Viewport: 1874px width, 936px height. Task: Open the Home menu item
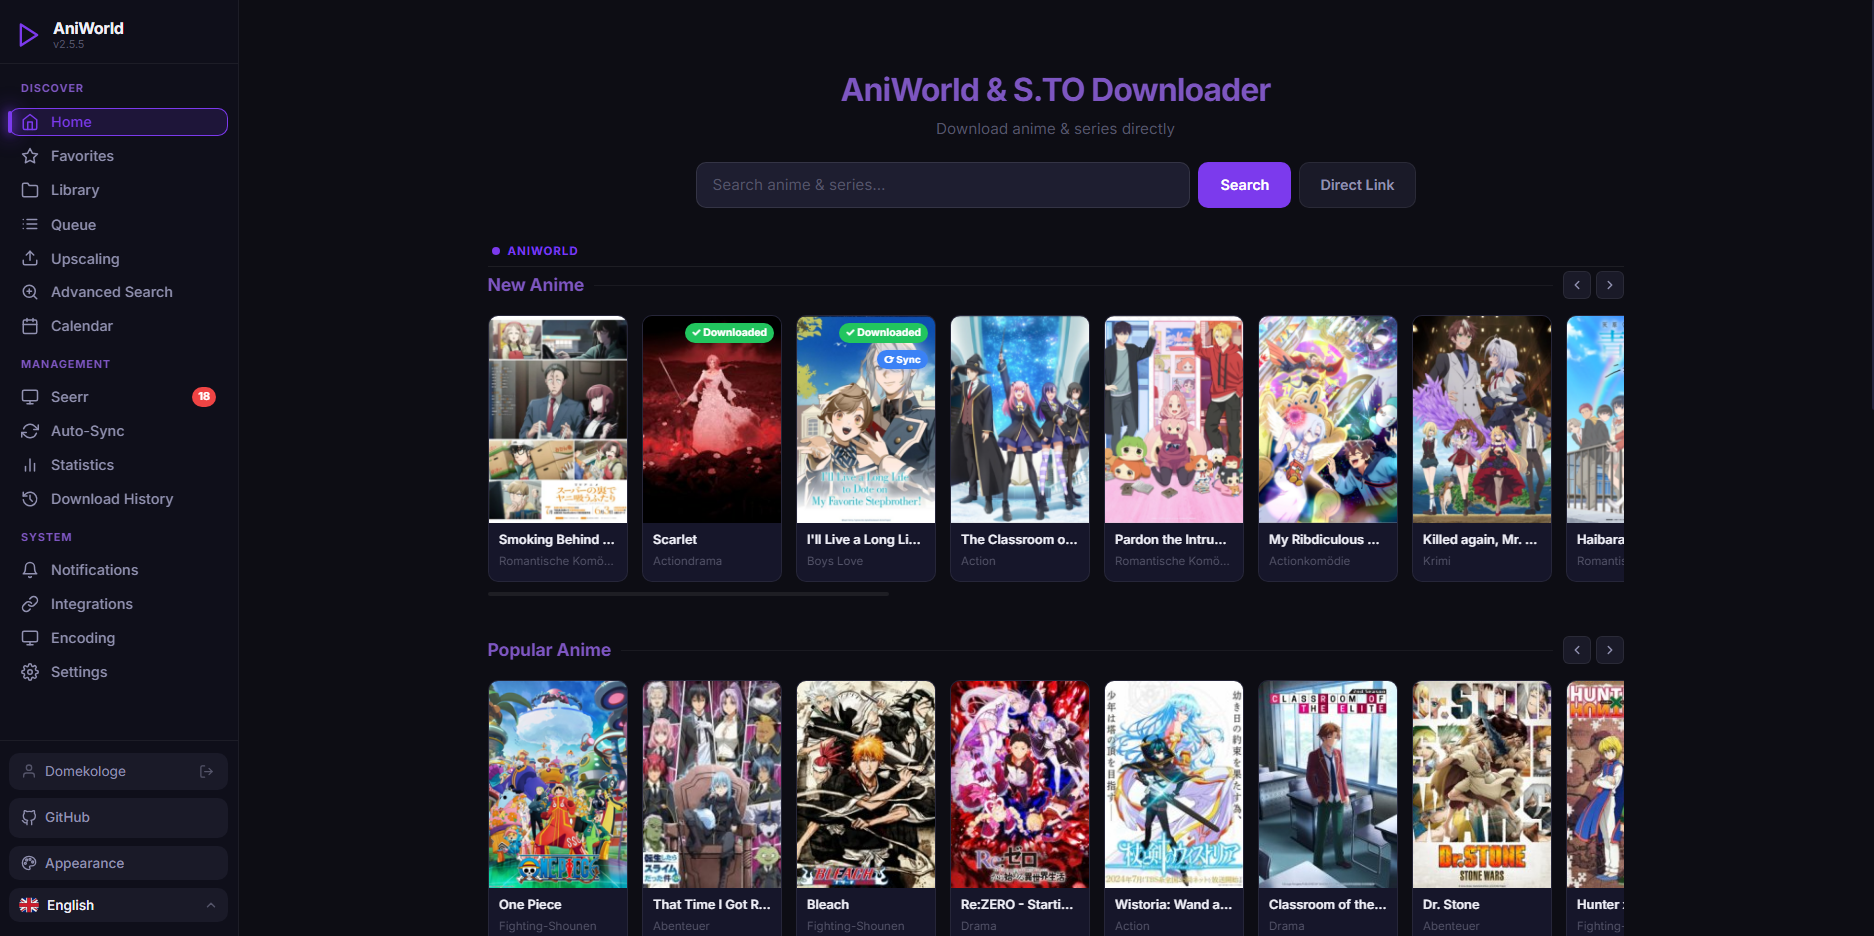tap(118, 122)
